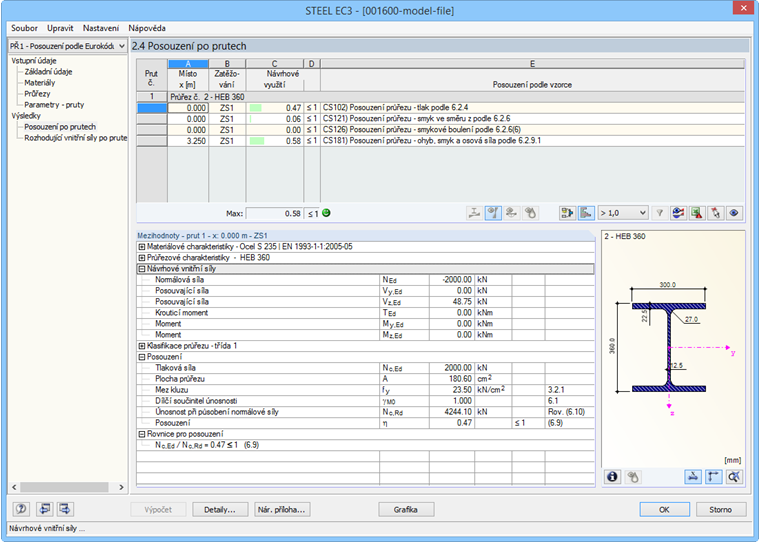Select 'Průřezy' in the navigation tree
Screen dimensions: 760x542
click(x=39, y=93)
